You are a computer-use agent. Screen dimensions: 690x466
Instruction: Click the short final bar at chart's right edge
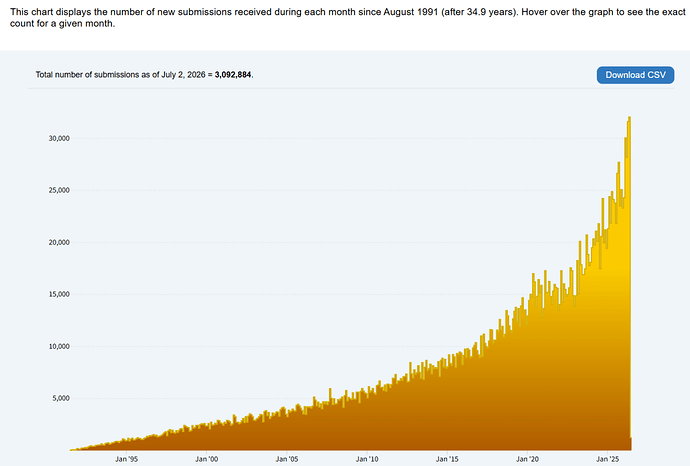pyautogui.click(x=631, y=444)
